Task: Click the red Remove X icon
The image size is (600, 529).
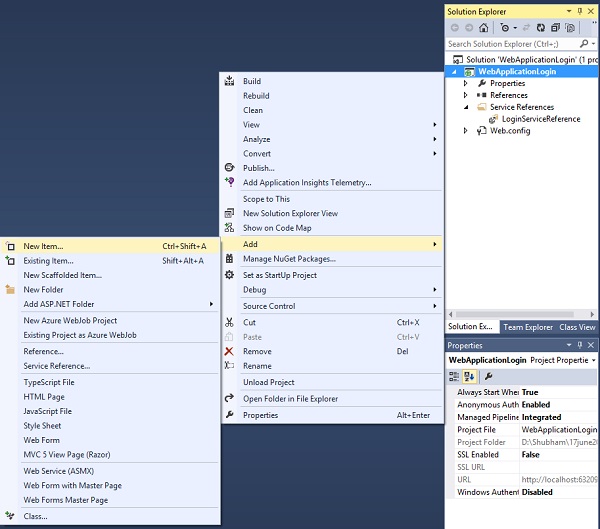Action: (229, 351)
